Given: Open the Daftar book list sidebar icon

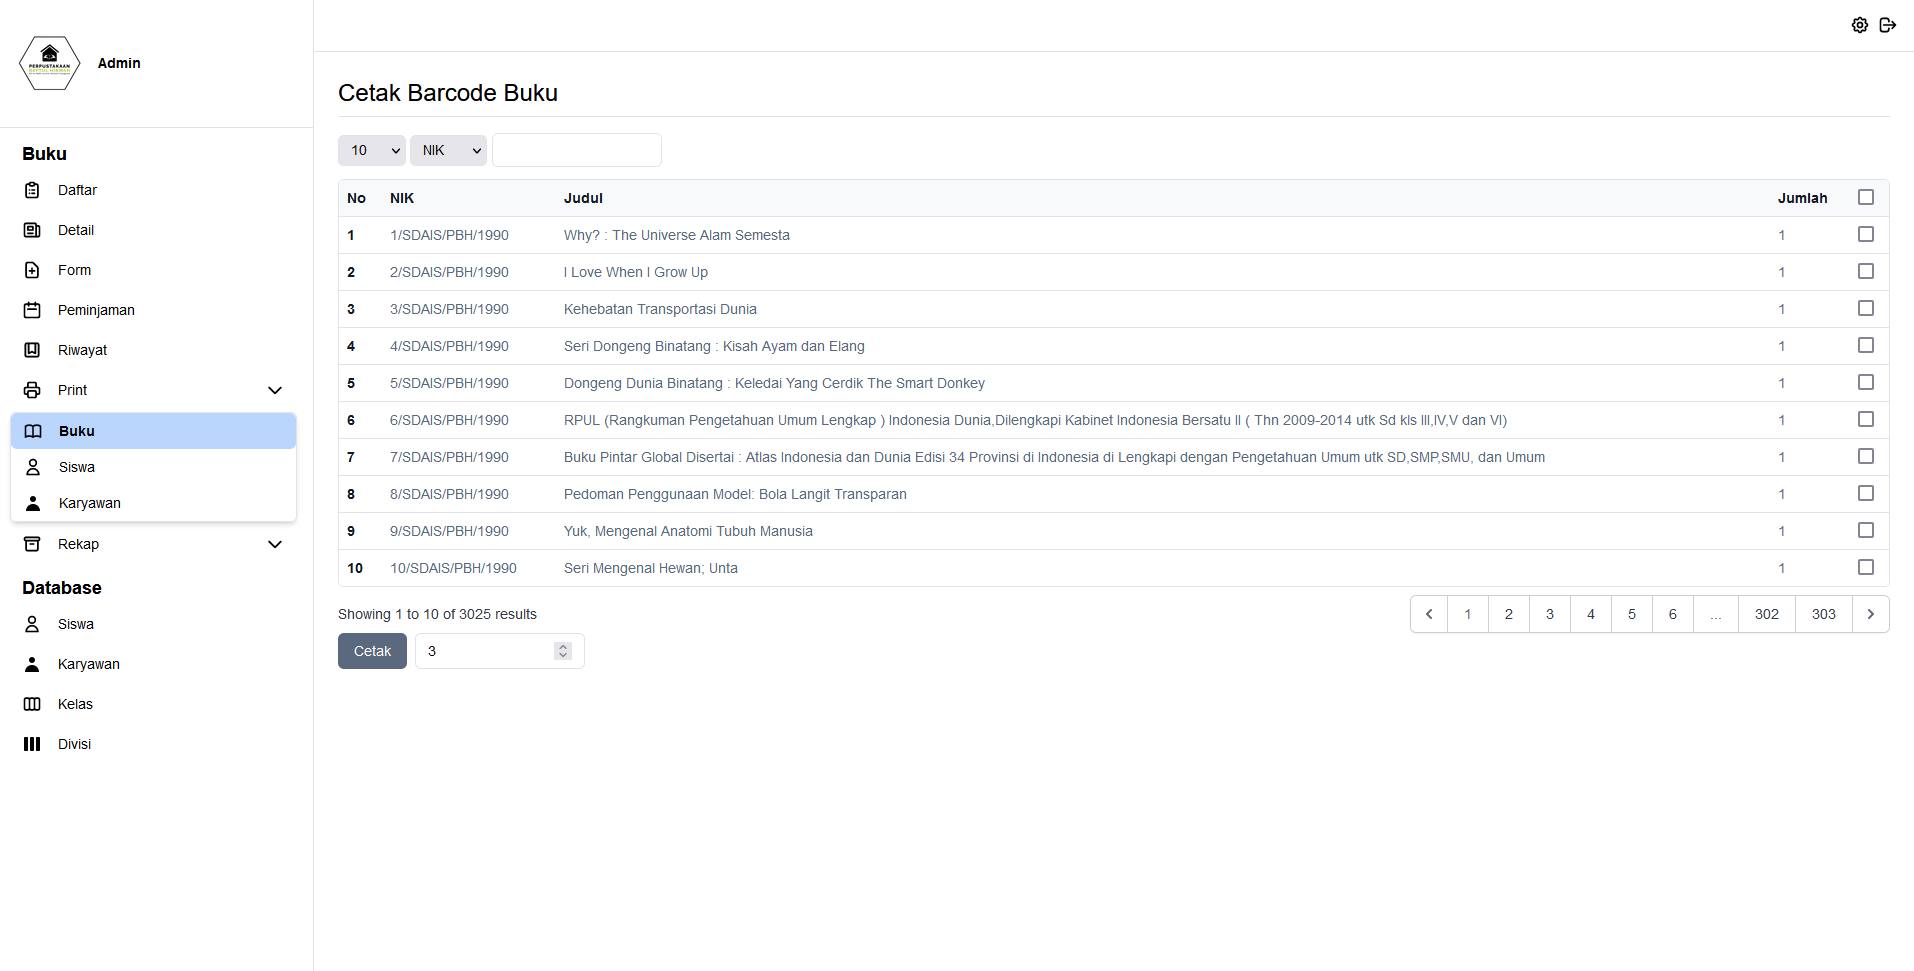Looking at the screenshot, I should [x=33, y=190].
